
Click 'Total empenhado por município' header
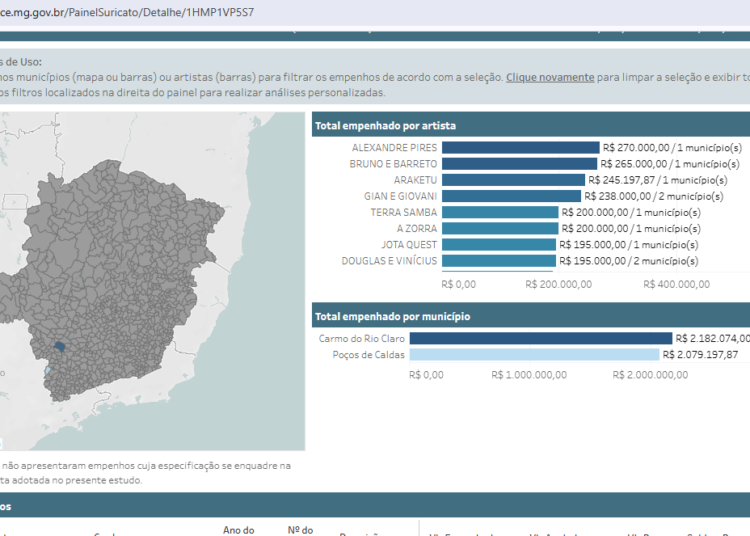point(392,317)
